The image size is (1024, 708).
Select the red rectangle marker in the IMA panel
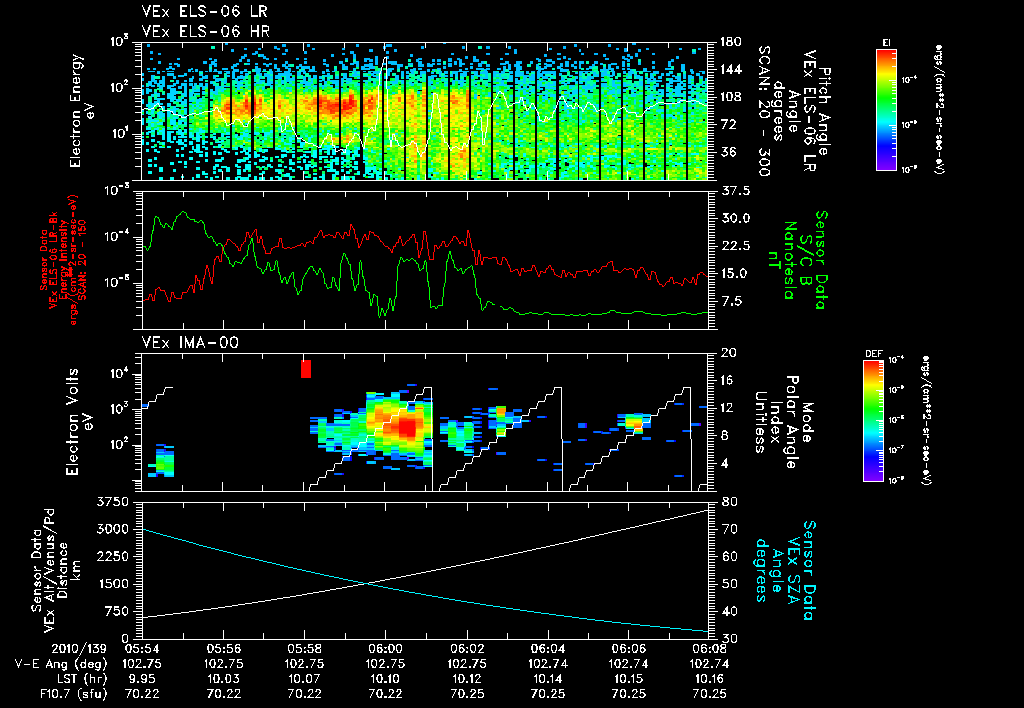click(306, 368)
